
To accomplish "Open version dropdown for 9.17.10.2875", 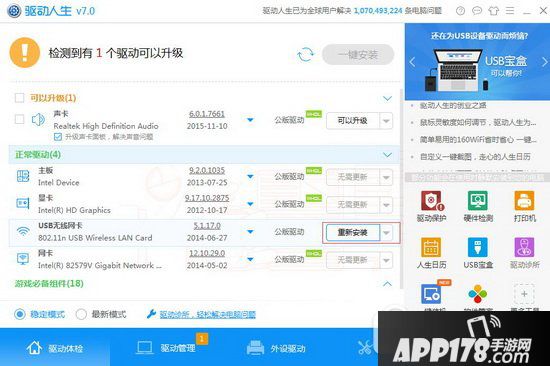I will (250, 204).
